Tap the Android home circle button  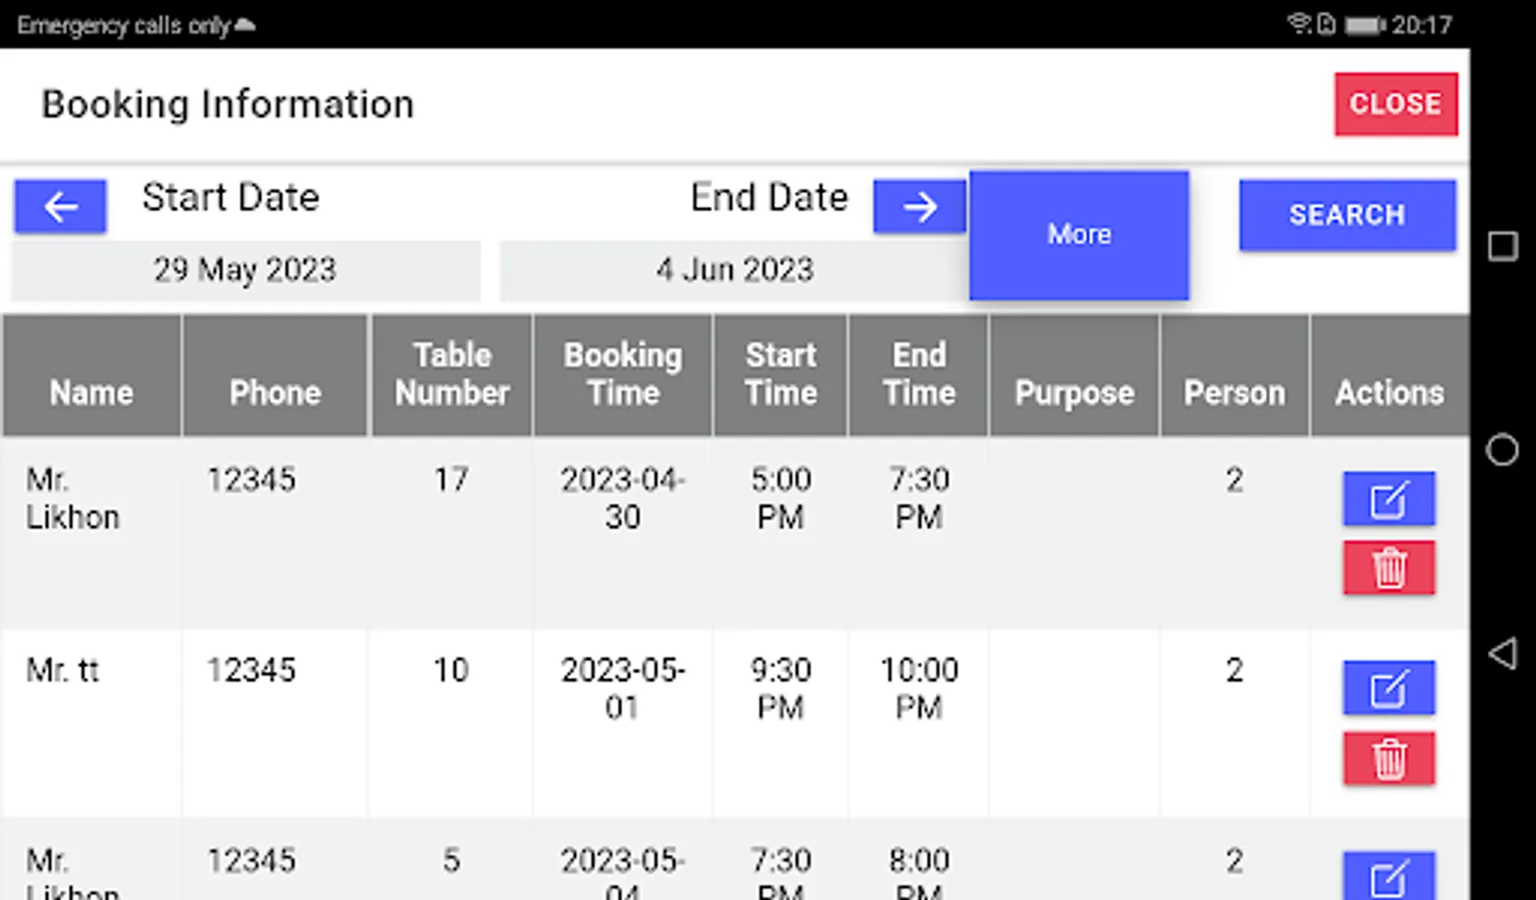[1502, 450]
